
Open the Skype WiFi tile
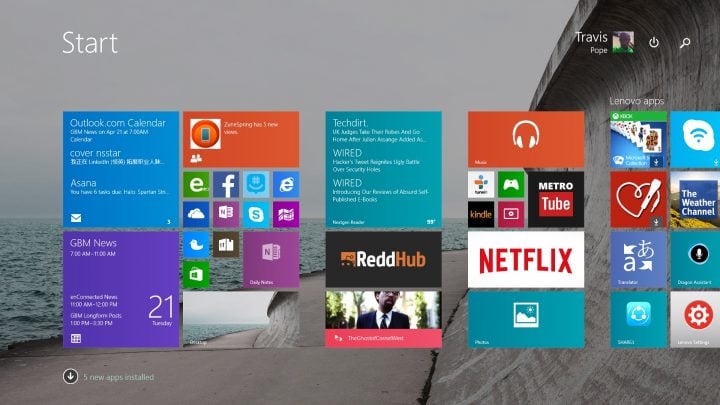click(x=695, y=139)
